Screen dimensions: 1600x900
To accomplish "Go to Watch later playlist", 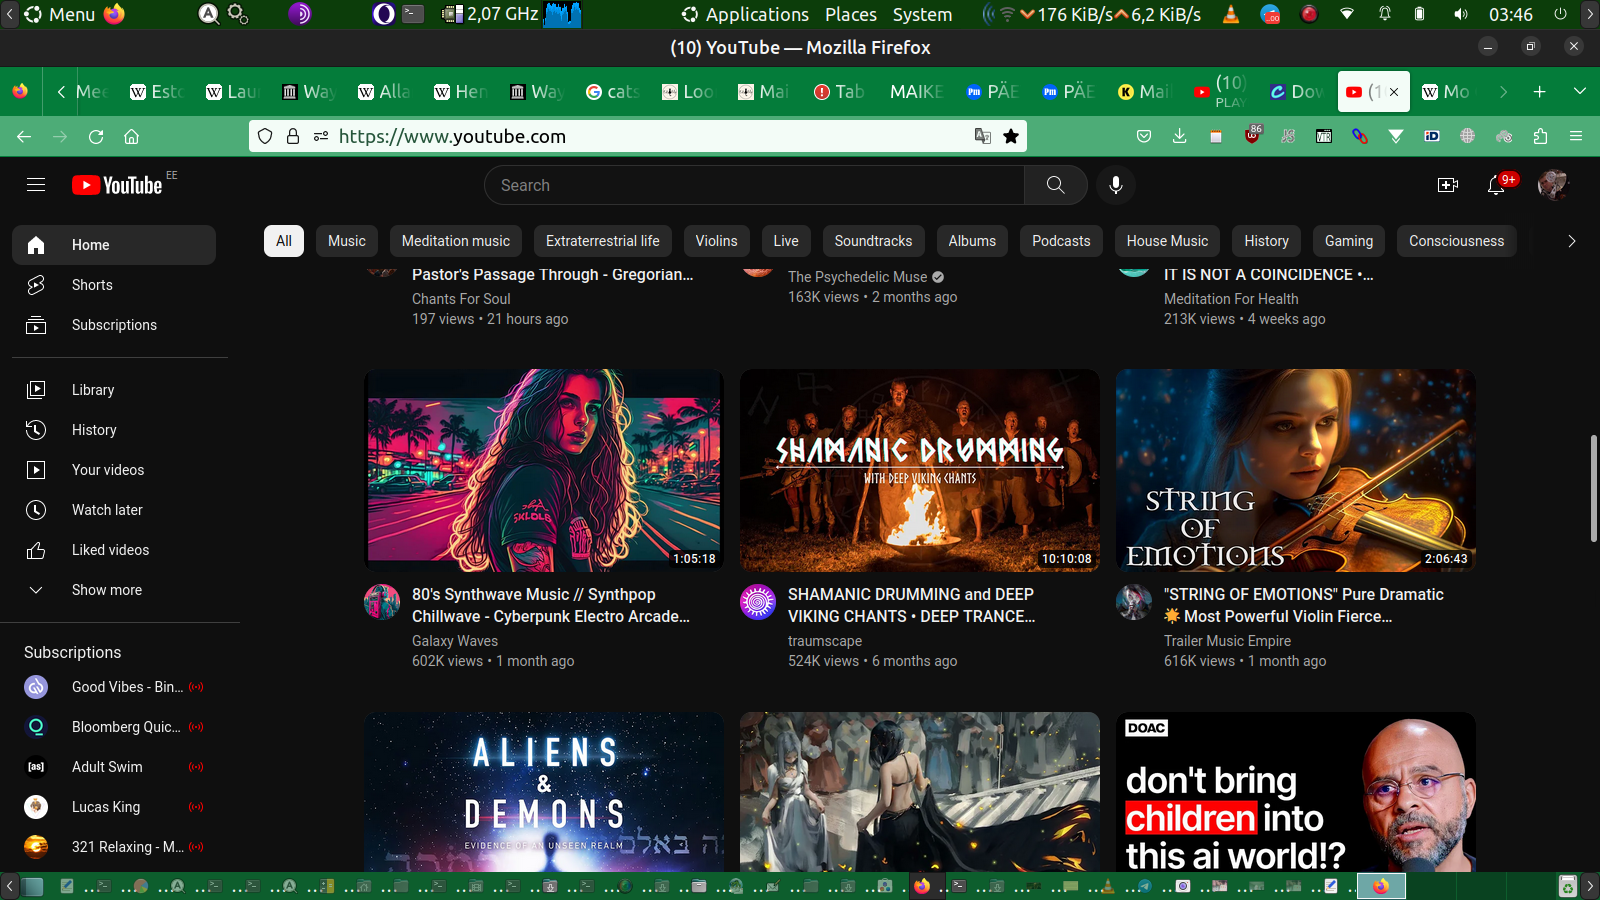I will (107, 510).
